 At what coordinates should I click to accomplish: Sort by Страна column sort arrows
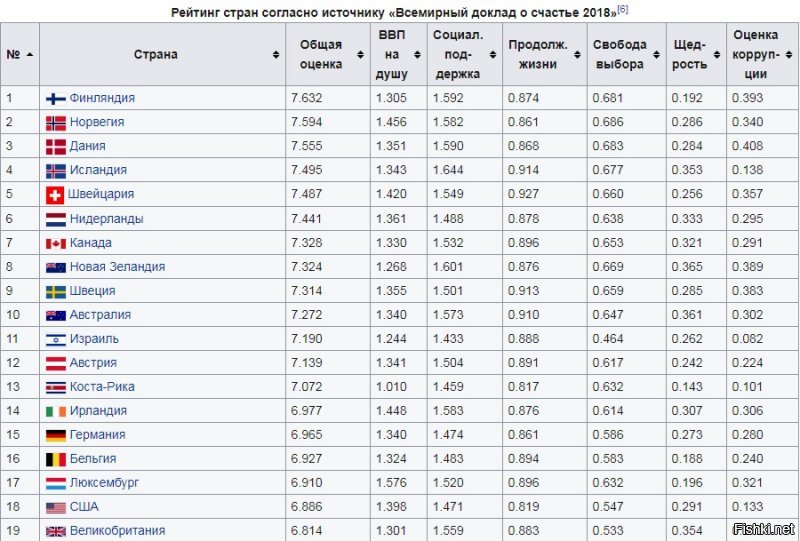pos(276,55)
